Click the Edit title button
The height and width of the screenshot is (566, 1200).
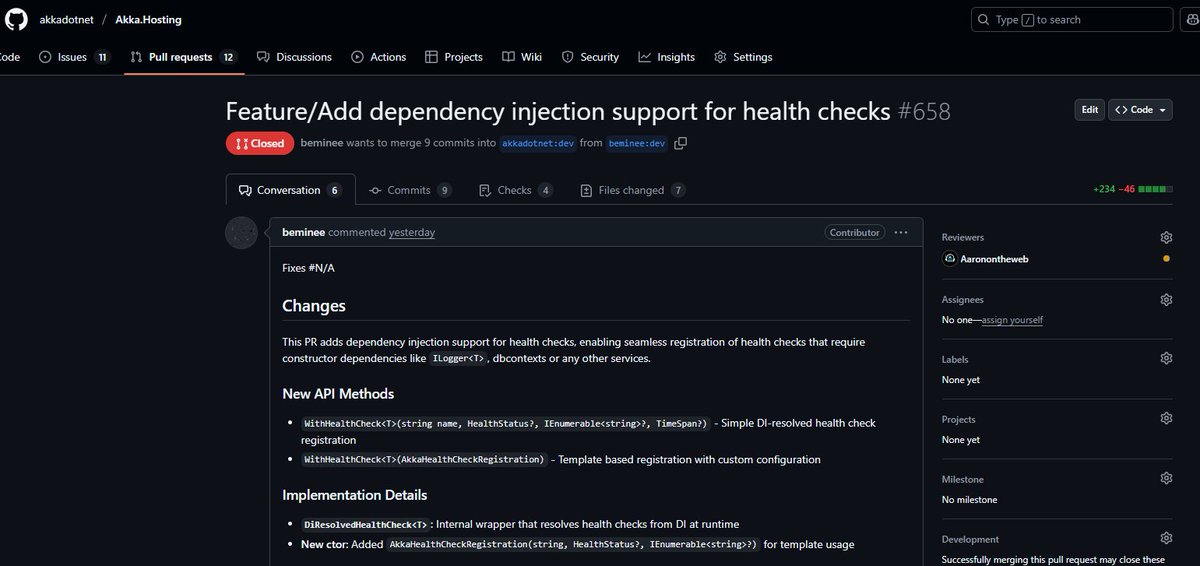1089,110
